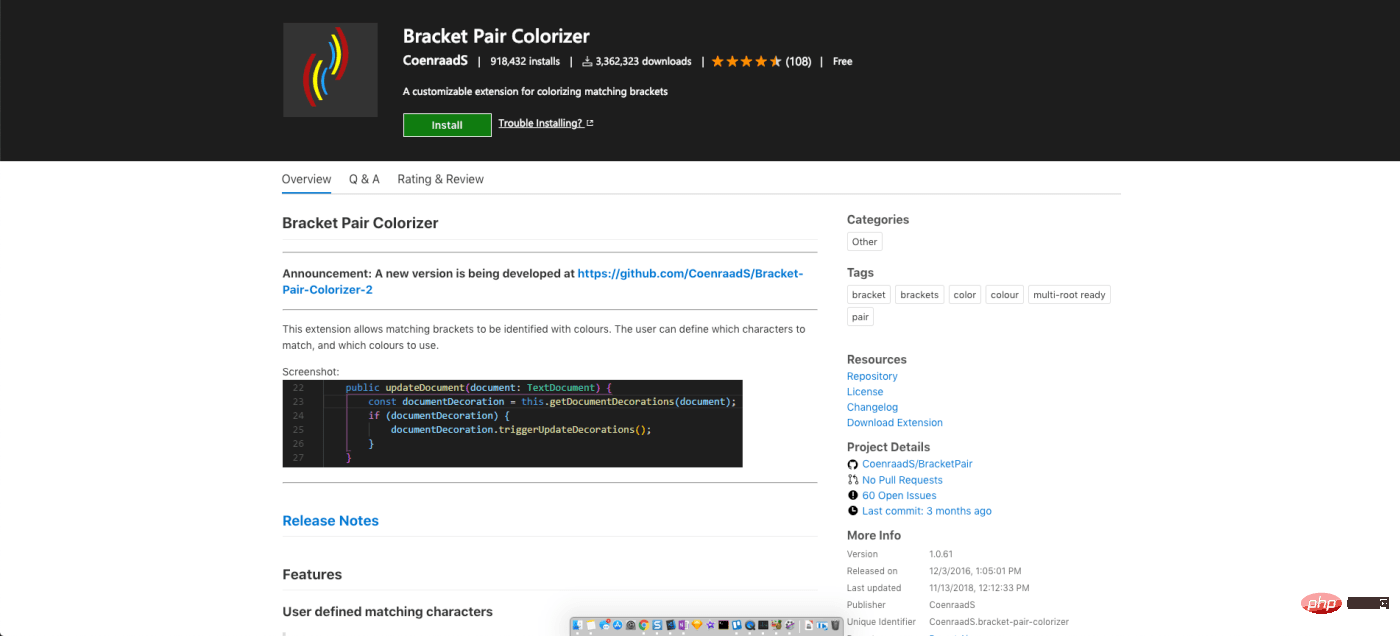Open the Trouble Installing? help link
Viewport: 1400px width, 636px height.
546,124
